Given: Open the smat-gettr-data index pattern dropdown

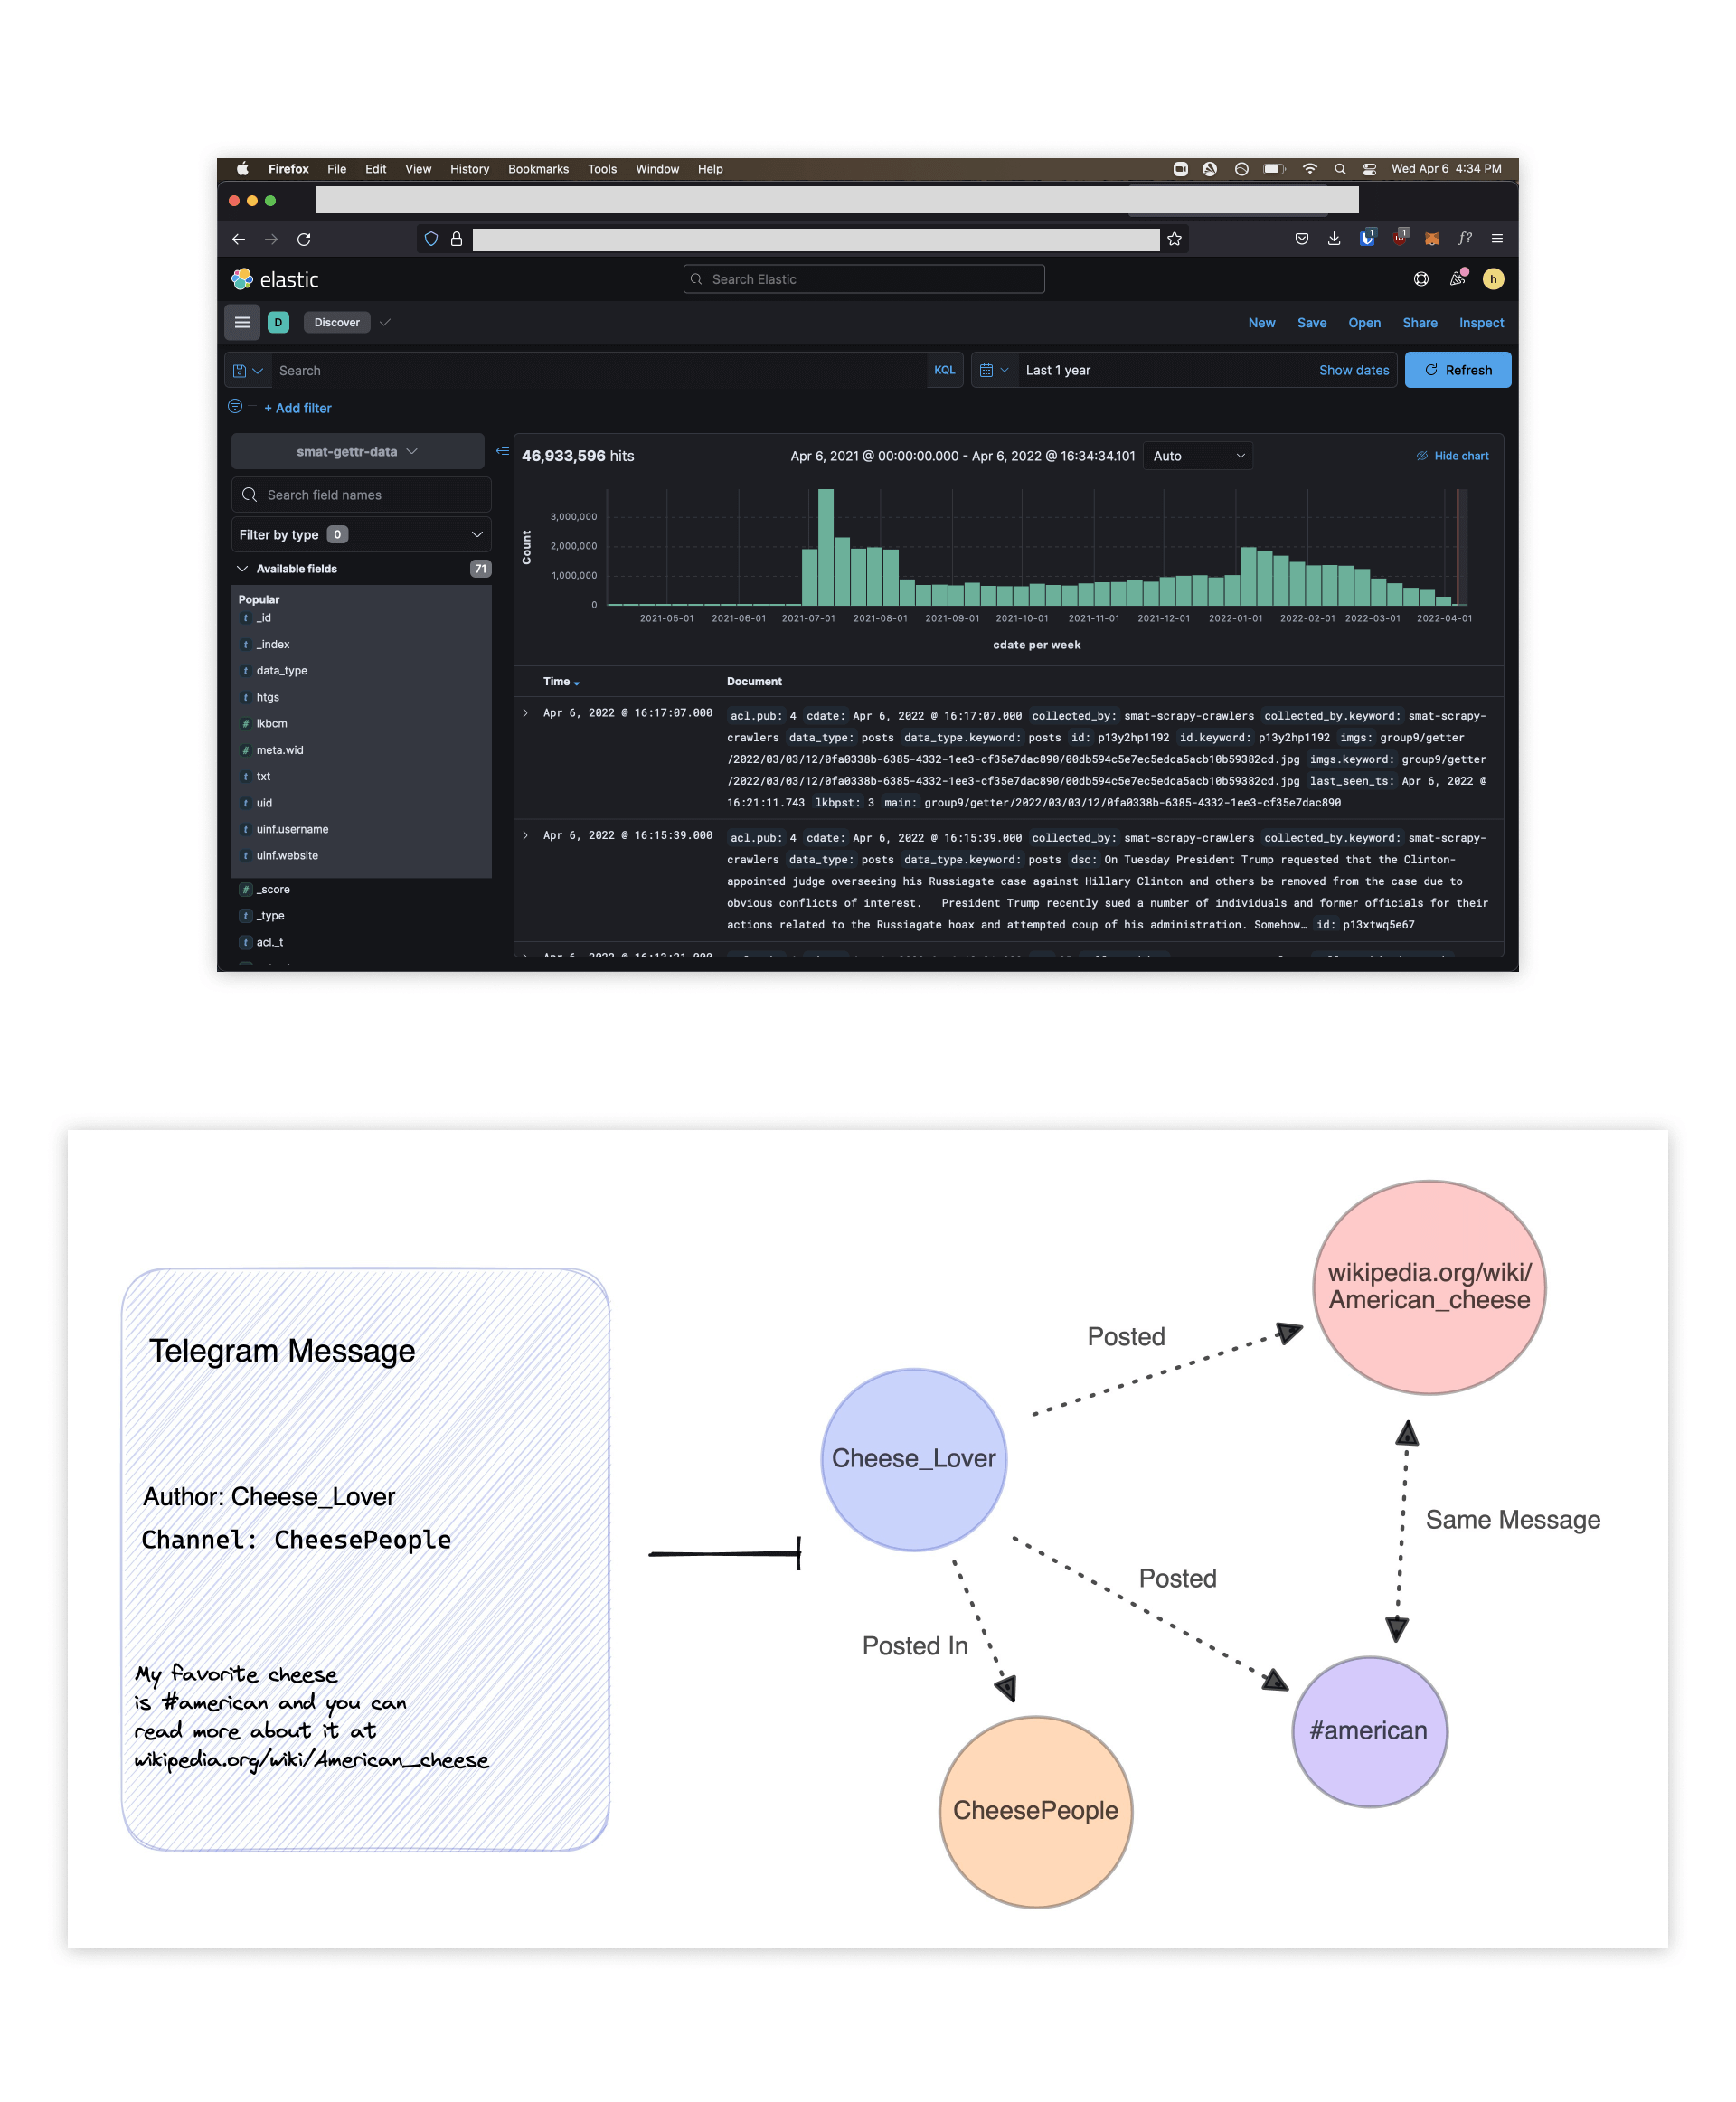Looking at the screenshot, I should 357,452.
